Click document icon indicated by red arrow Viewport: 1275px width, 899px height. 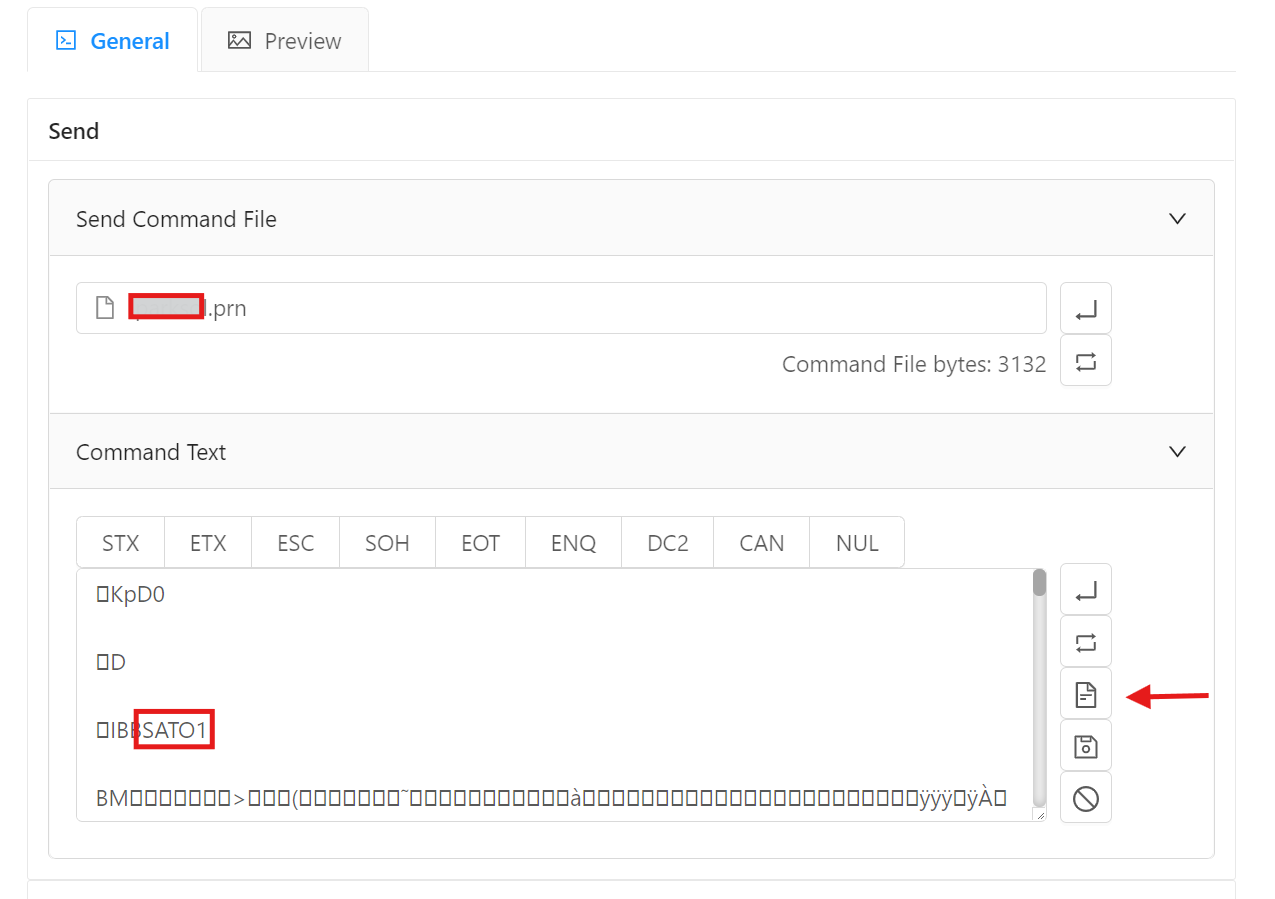point(1085,694)
